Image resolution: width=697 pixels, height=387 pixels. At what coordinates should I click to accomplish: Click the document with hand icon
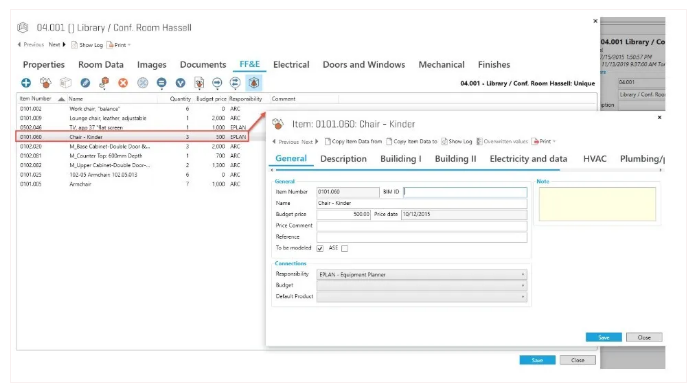[199, 83]
